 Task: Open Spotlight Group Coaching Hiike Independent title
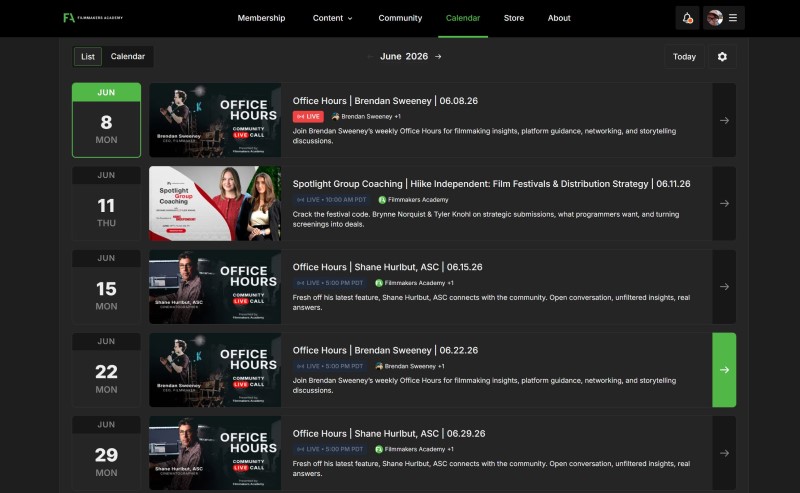click(491, 184)
